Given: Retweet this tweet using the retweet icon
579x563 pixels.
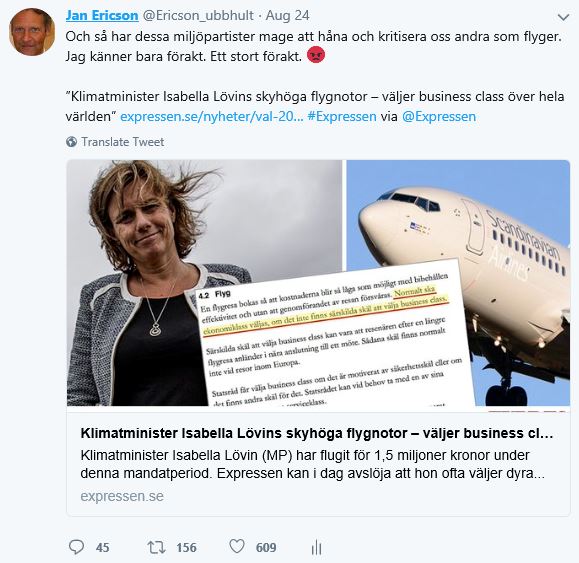Looking at the screenshot, I should coord(157,547).
